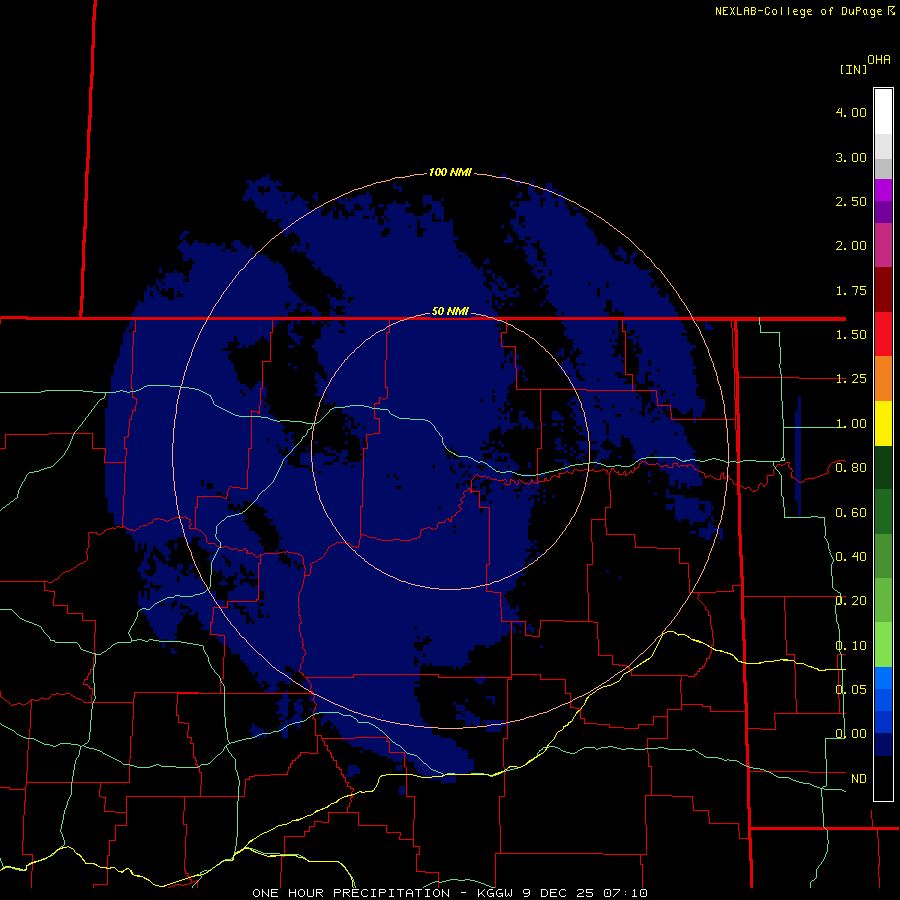Select the yellow legend swatch
This screenshot has width=900, height=900.
point(883,423)
